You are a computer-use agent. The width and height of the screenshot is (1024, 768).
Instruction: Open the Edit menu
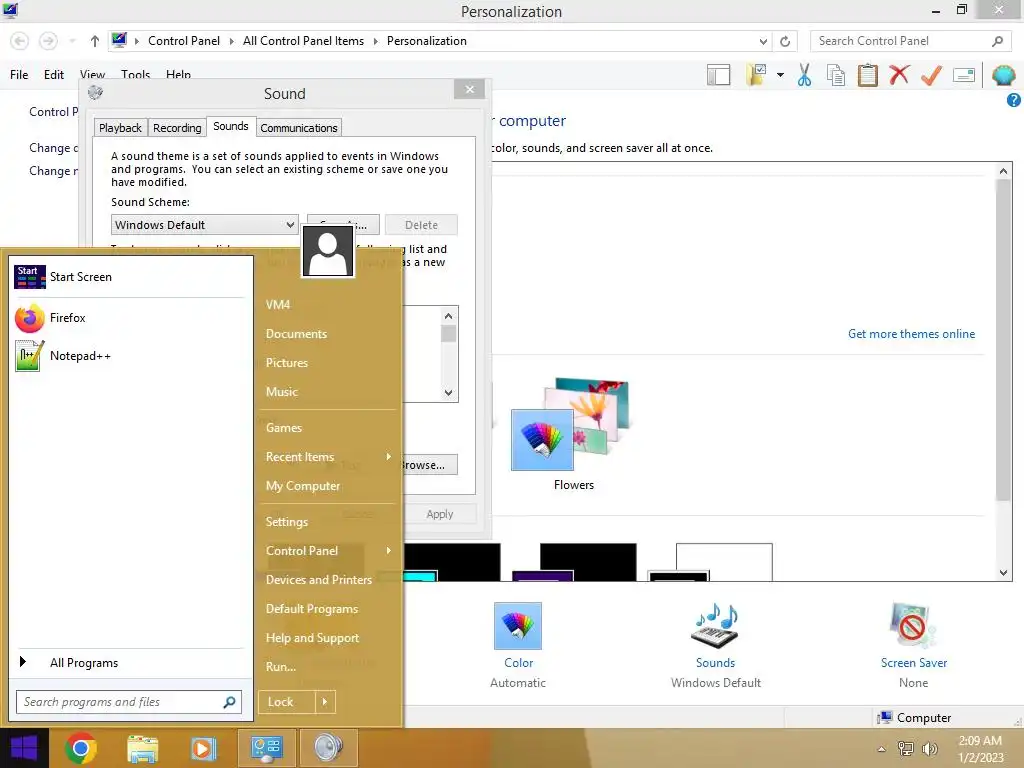point(54,75)
